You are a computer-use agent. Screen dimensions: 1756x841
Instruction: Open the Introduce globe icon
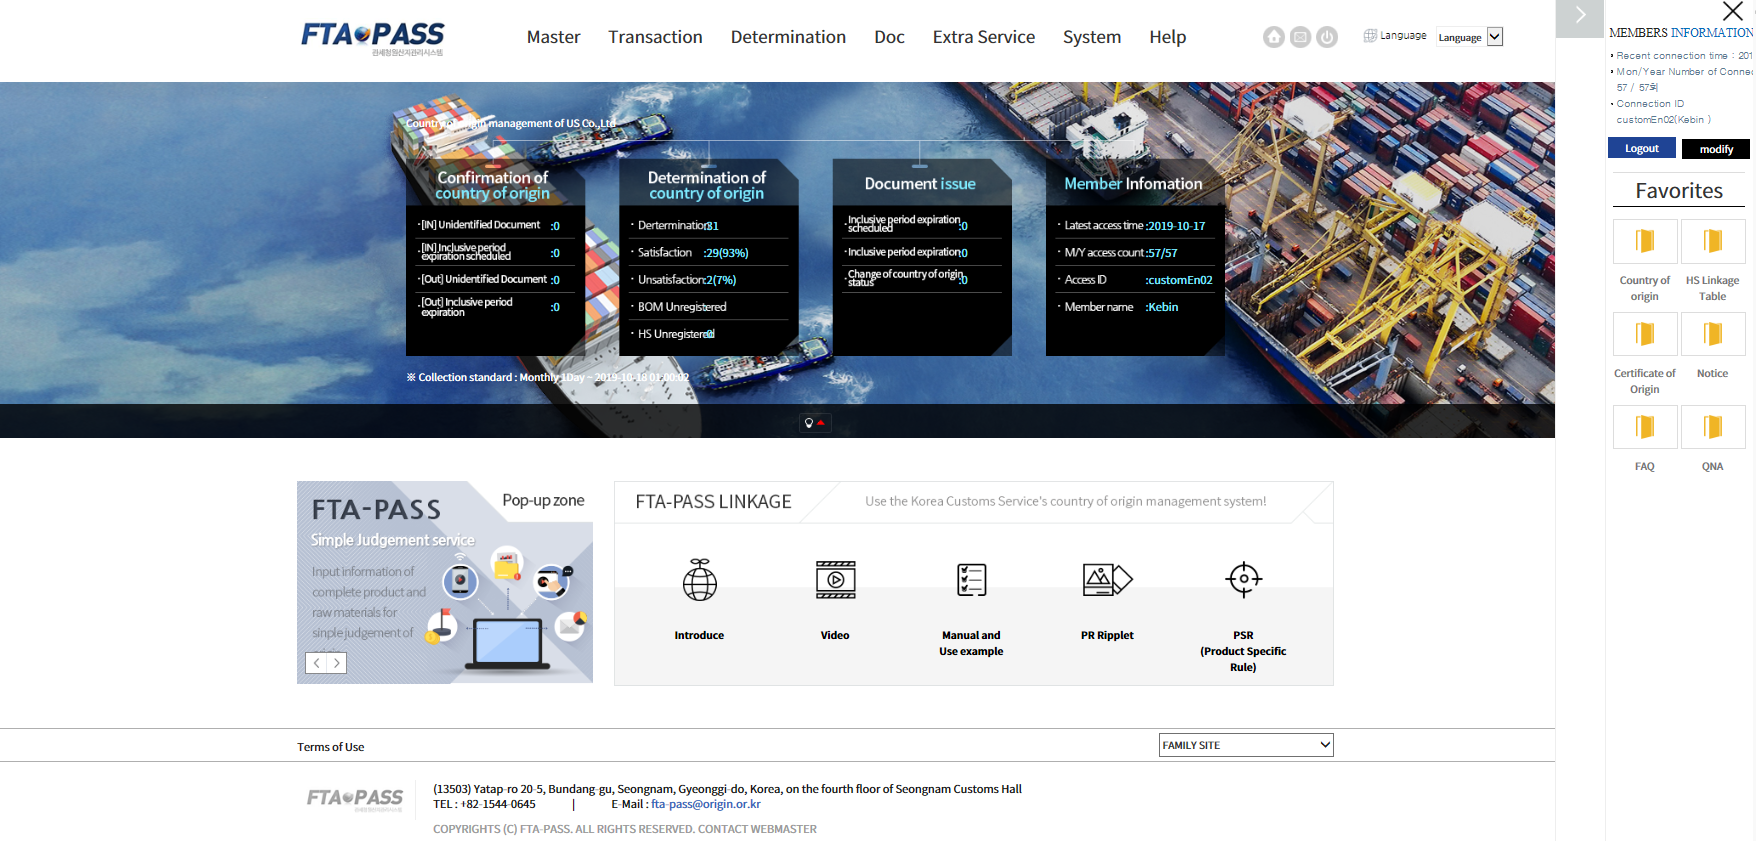point(700,580)
